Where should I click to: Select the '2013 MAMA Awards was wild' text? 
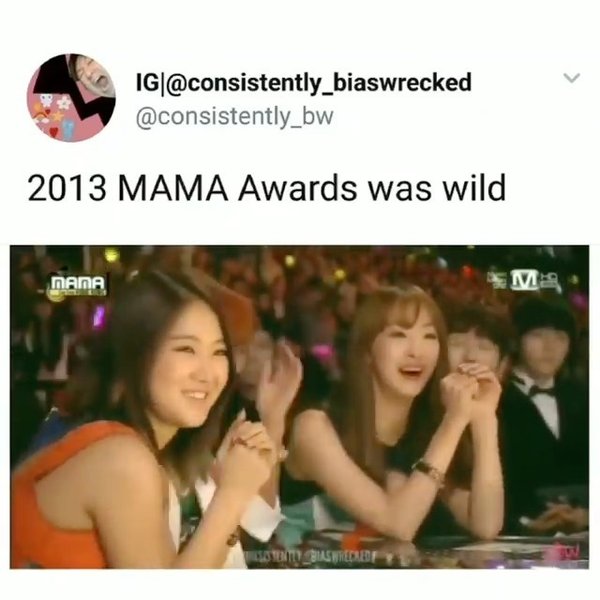point(267,188)
